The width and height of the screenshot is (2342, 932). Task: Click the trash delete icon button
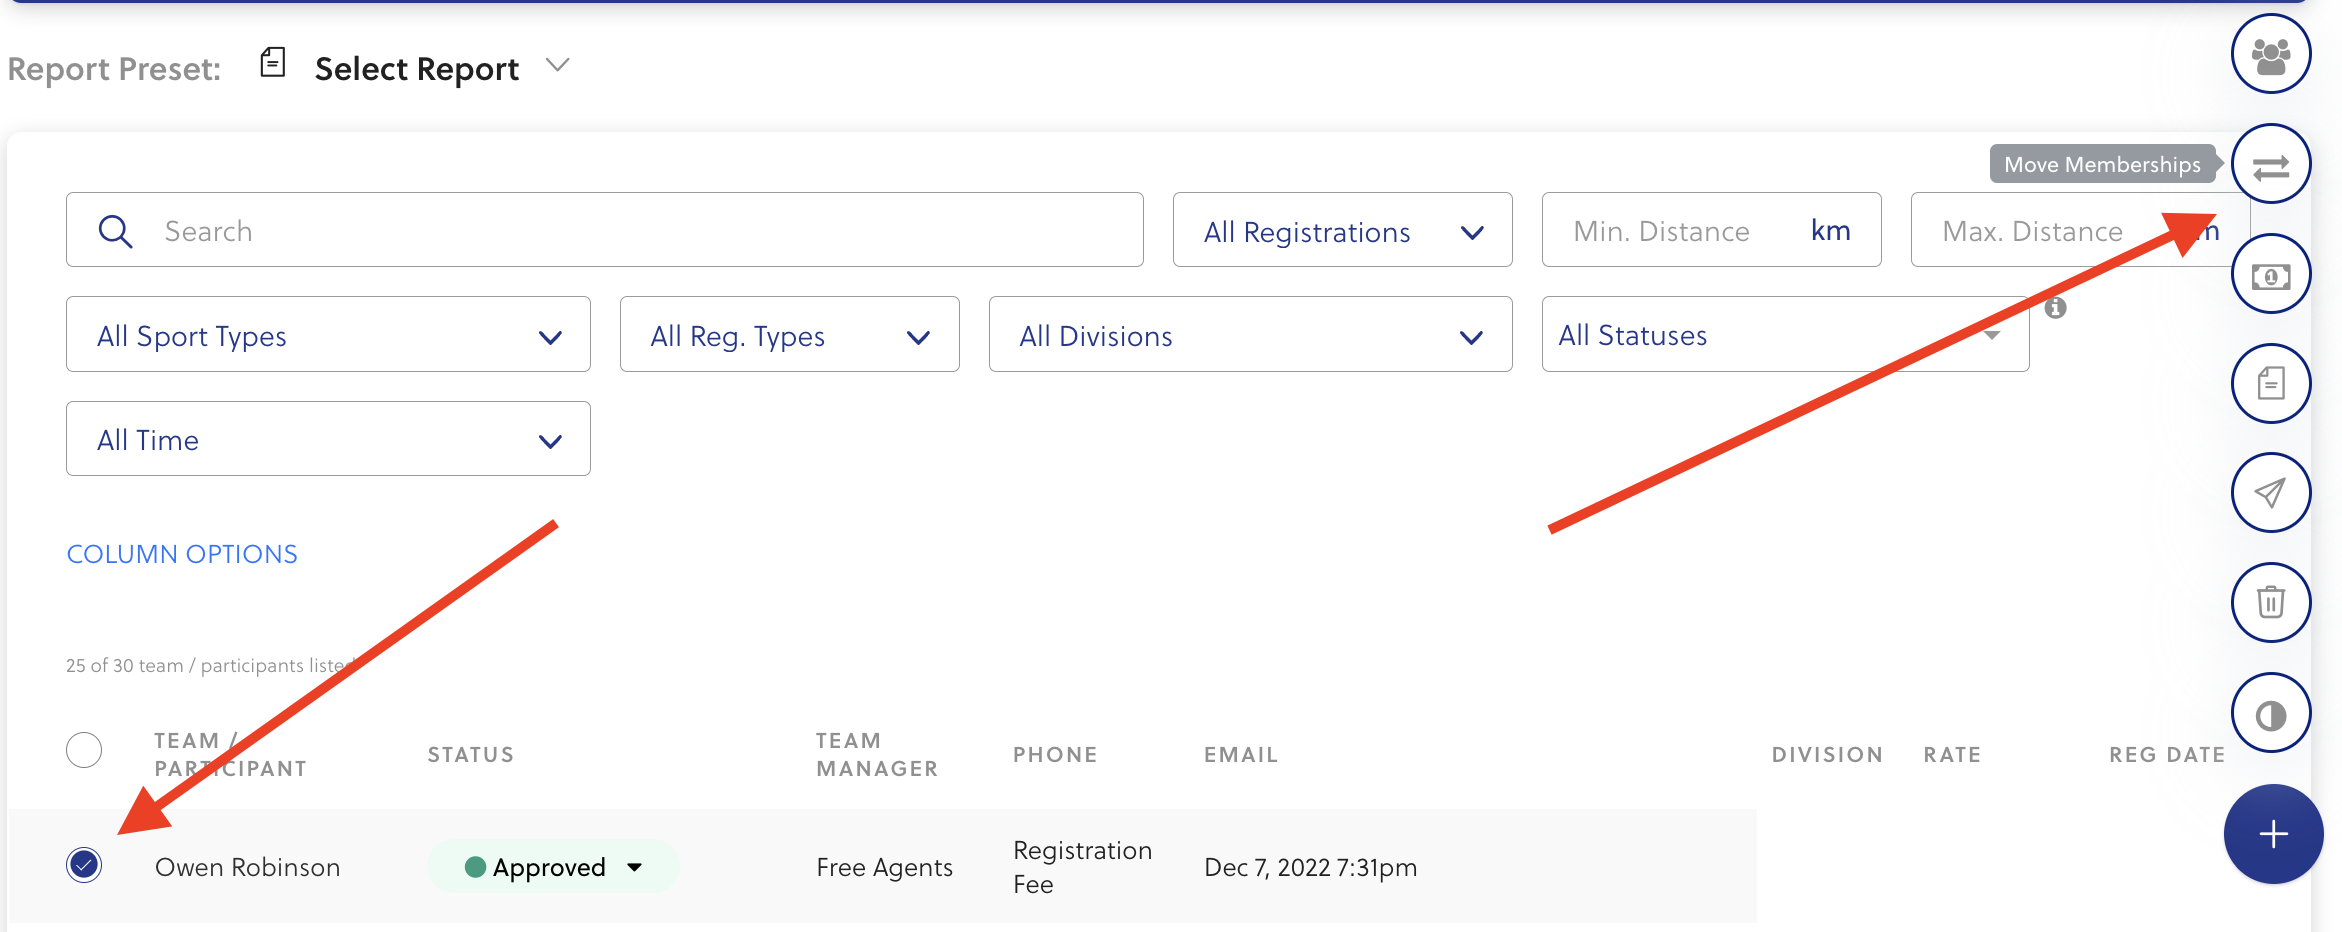(2270, 603)
